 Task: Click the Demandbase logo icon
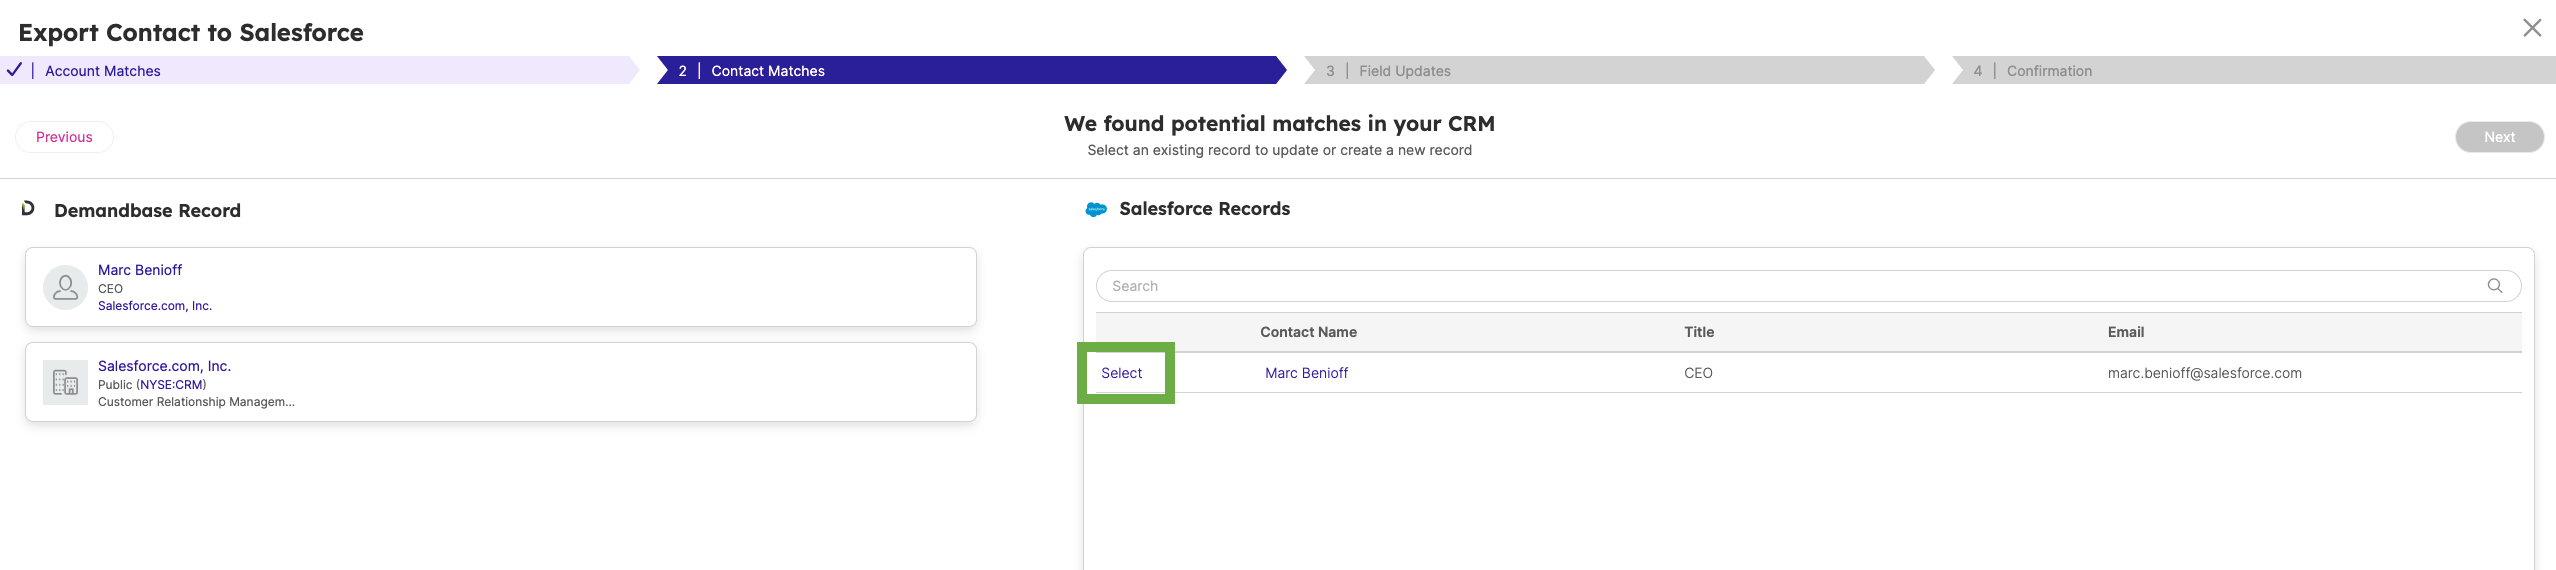click(28, 209)
